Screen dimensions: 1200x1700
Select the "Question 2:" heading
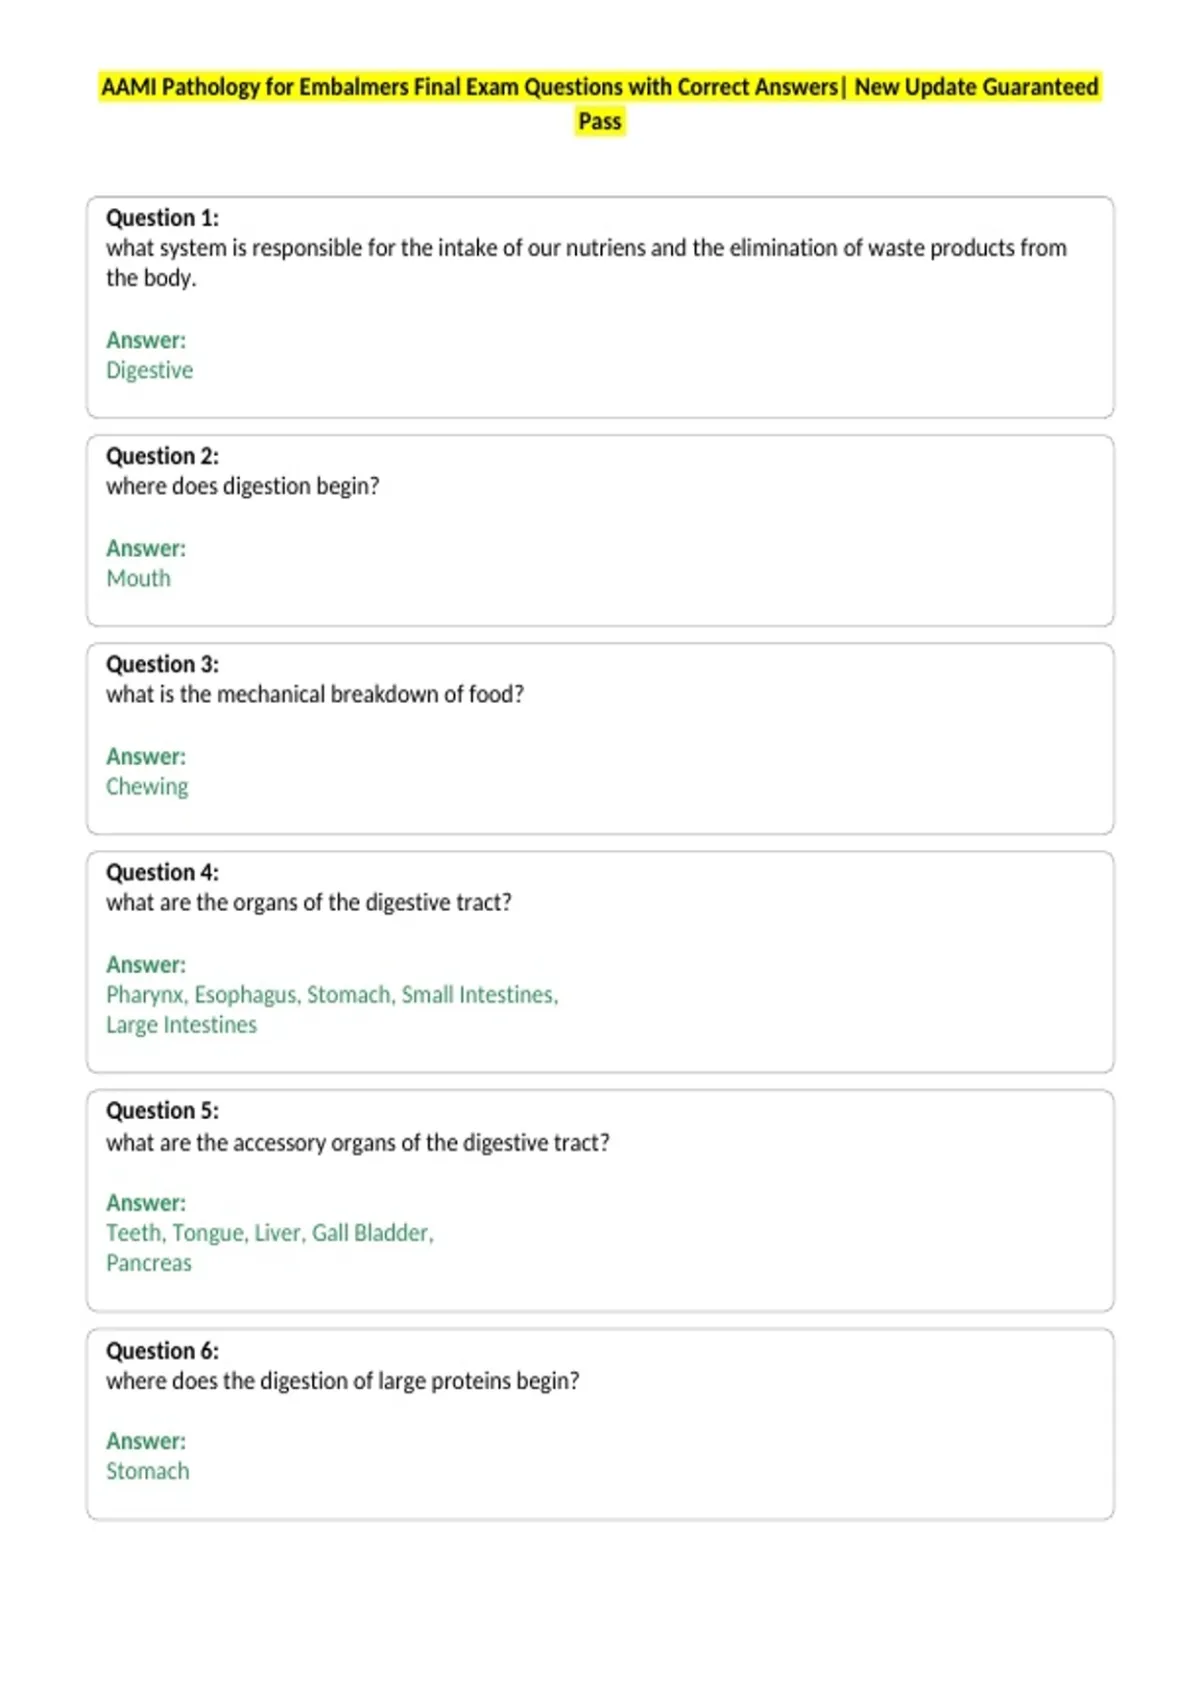click(x=162, y=456)
